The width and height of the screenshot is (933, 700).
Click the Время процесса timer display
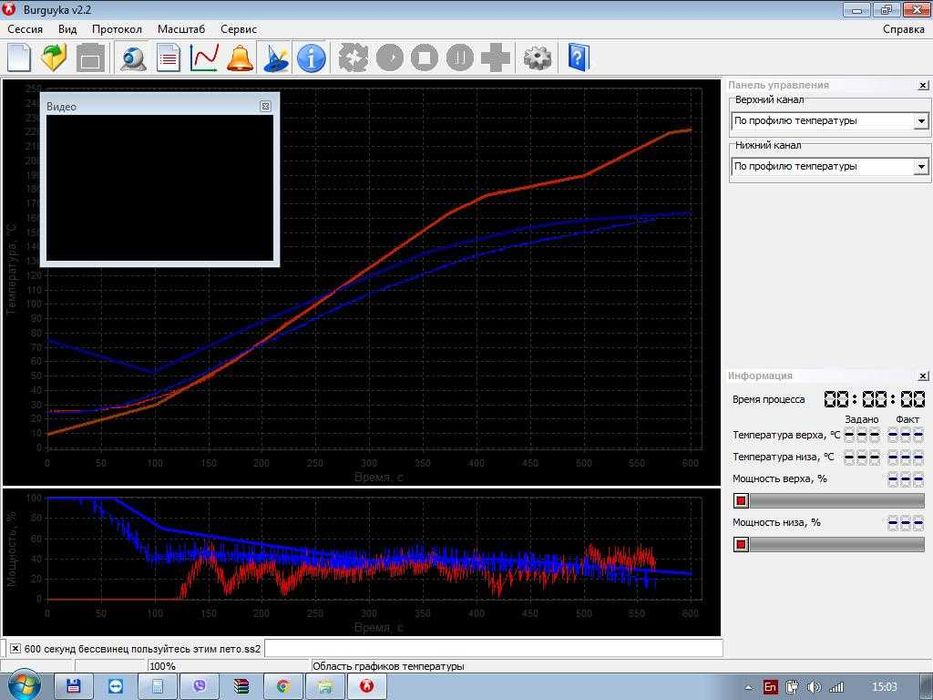874,399
